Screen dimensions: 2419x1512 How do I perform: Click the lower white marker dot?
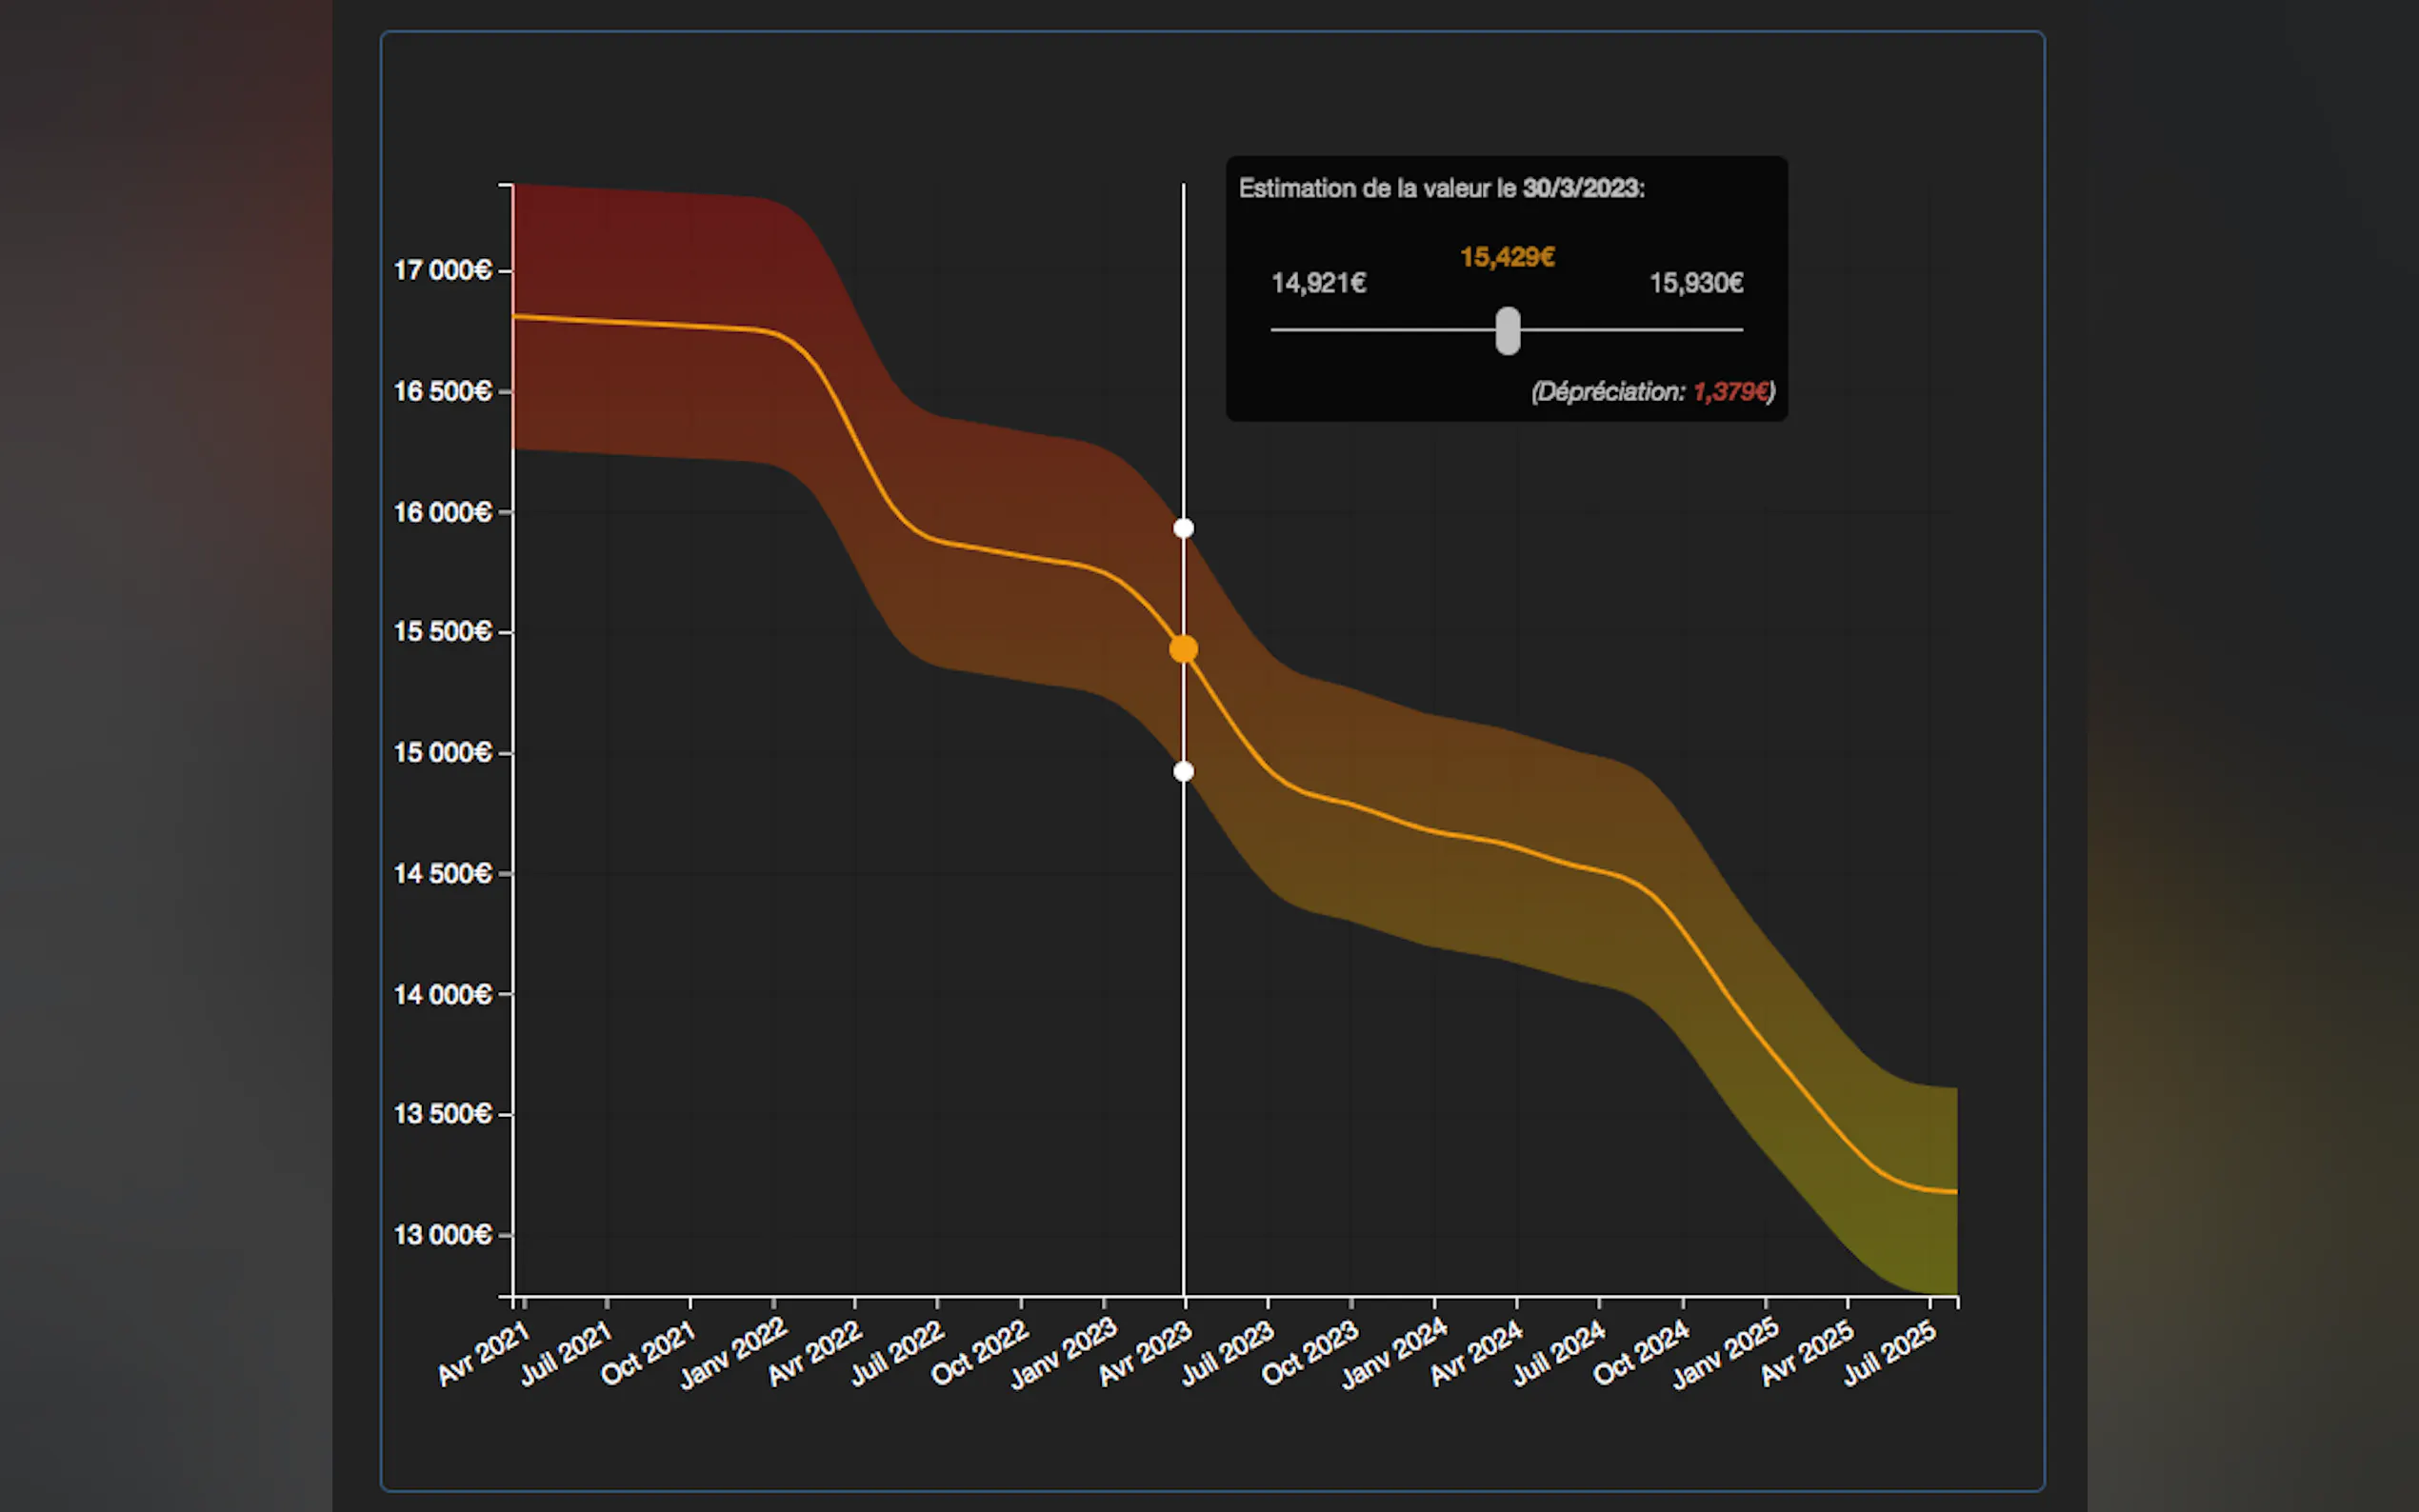pyautogui.click(x=1183, y=771)
